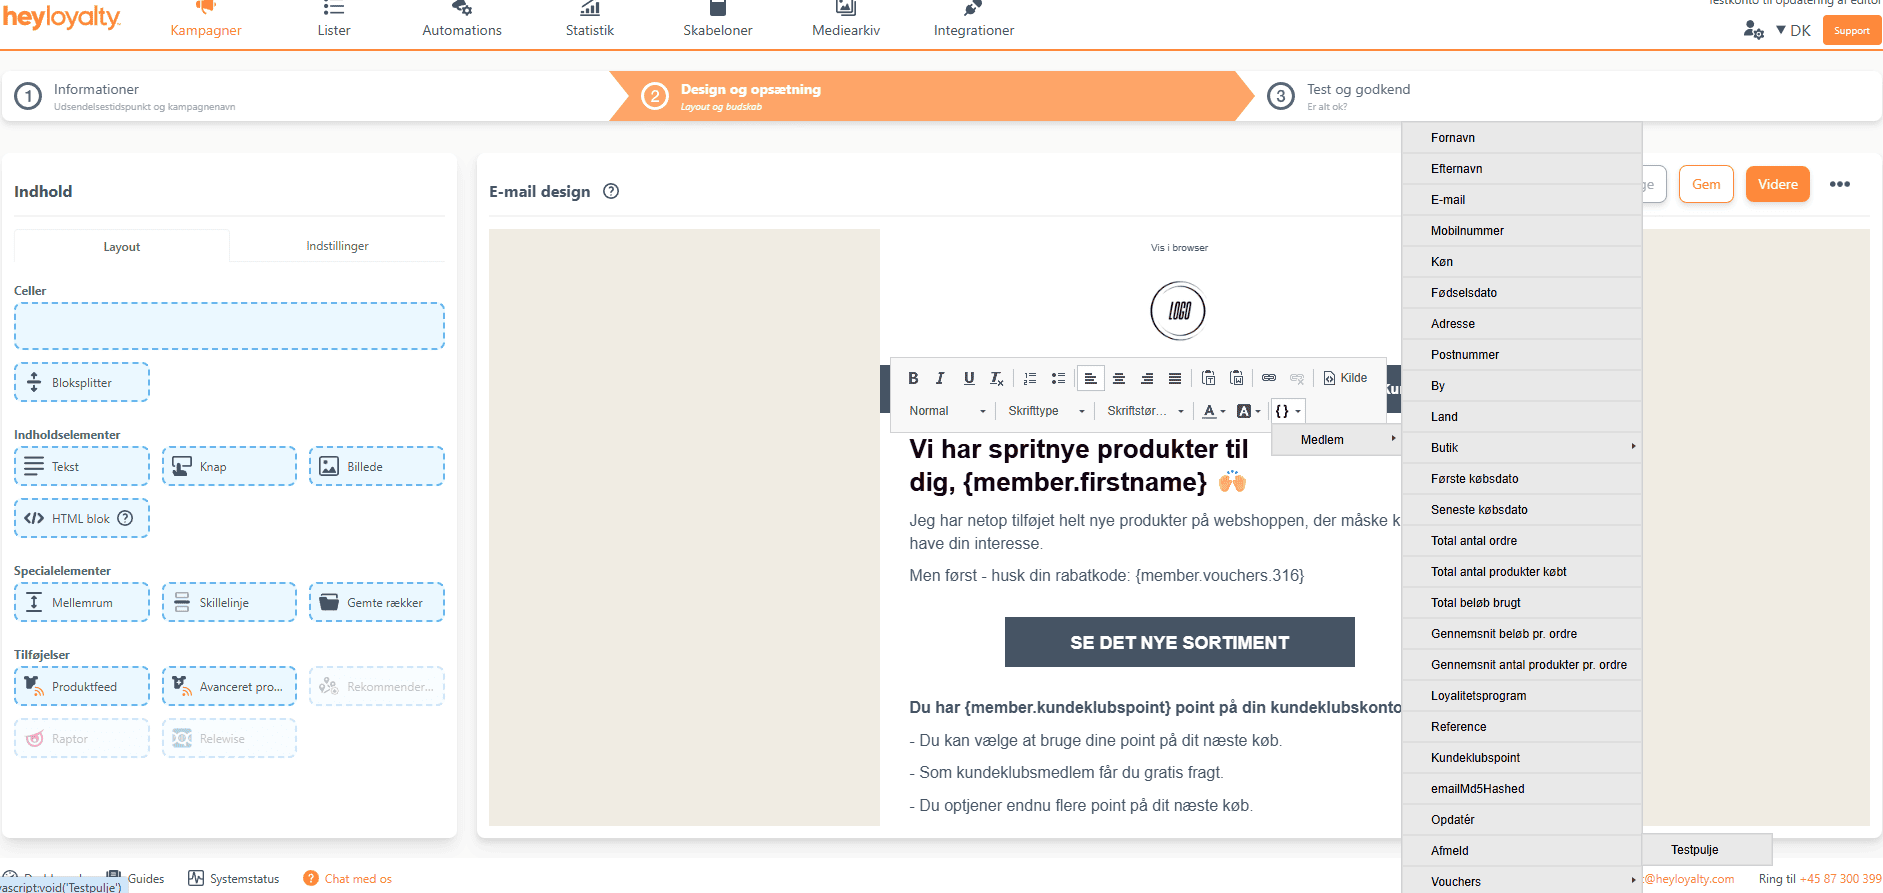Center align the text

1119,378
